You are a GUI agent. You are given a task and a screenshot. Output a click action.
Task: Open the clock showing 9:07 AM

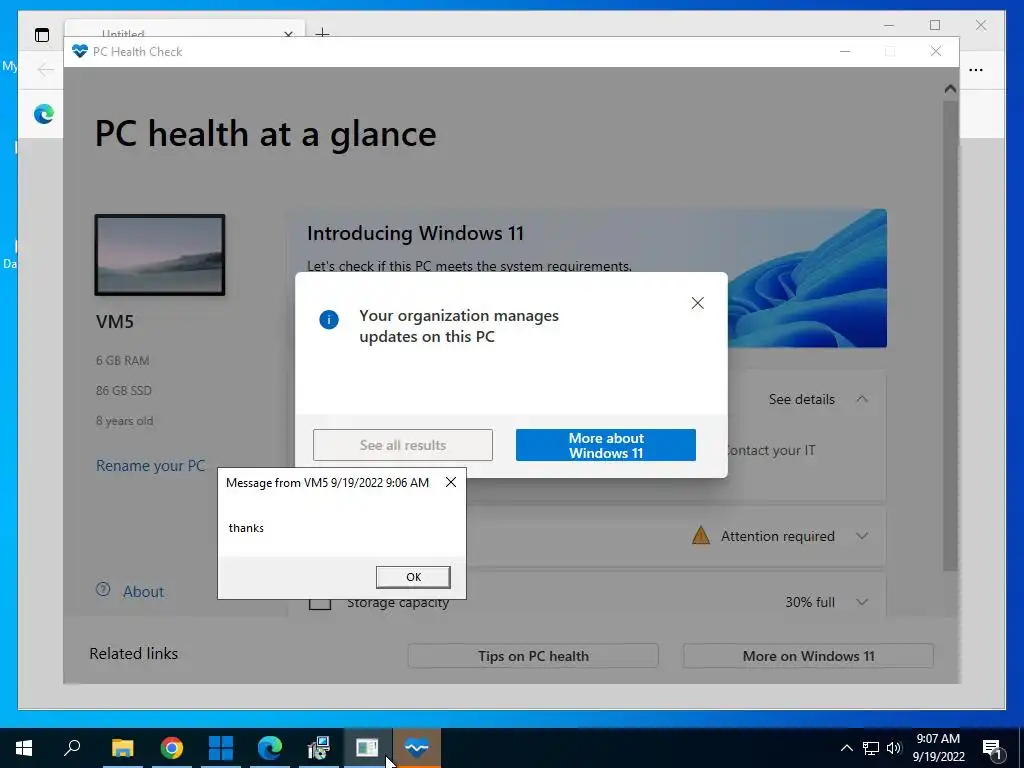(938, 748)
